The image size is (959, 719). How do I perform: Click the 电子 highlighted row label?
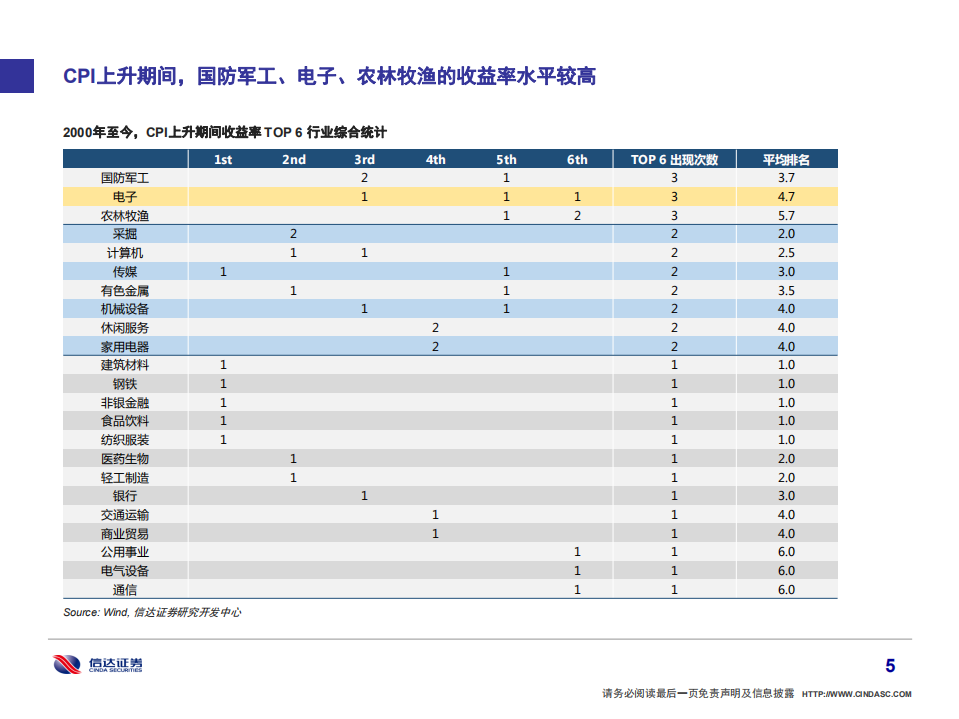122,196
